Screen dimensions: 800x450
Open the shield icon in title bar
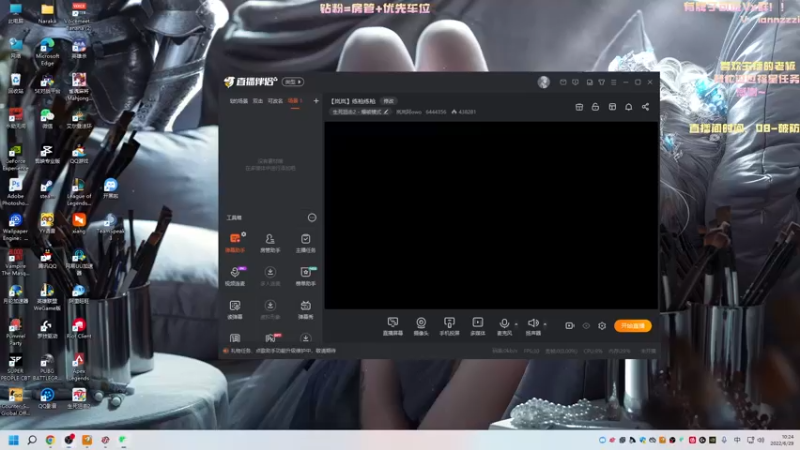575,82
